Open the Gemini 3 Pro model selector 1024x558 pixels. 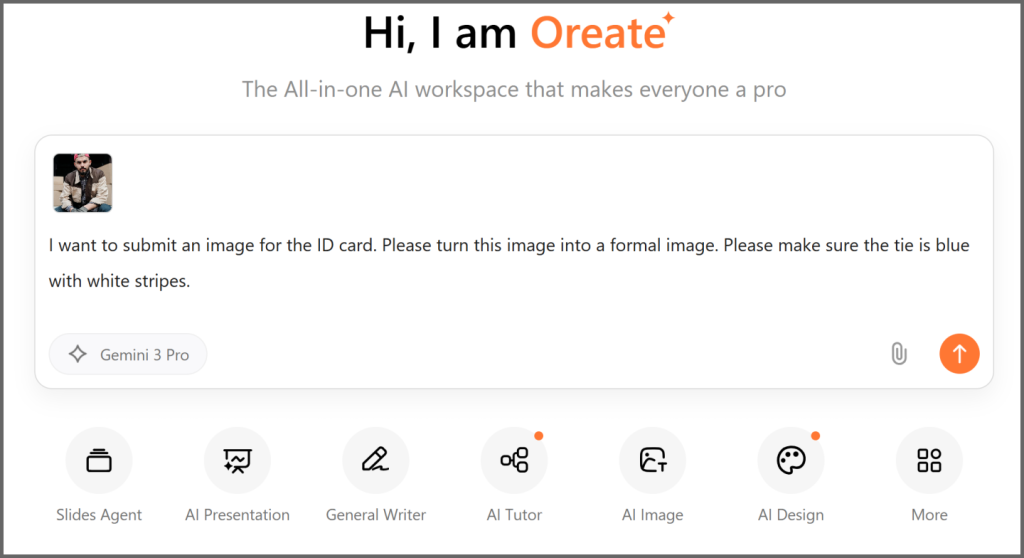pyautogui.click(x=128, y=354)
